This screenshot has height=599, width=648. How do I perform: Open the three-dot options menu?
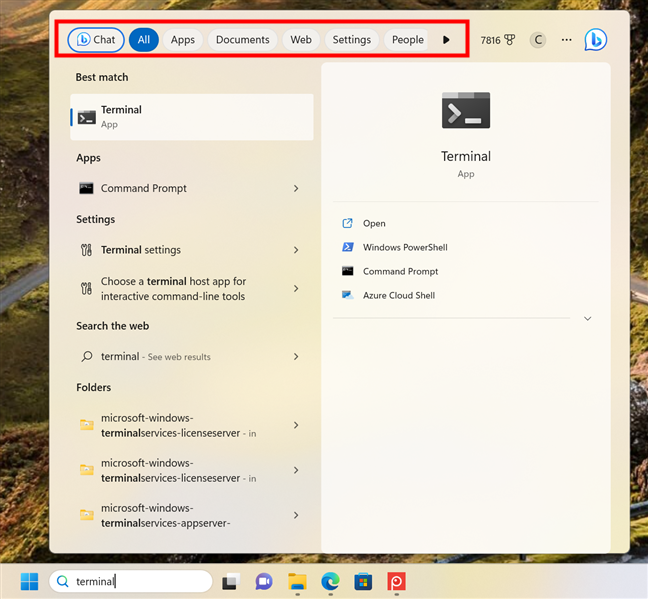(x=567, y=40)
